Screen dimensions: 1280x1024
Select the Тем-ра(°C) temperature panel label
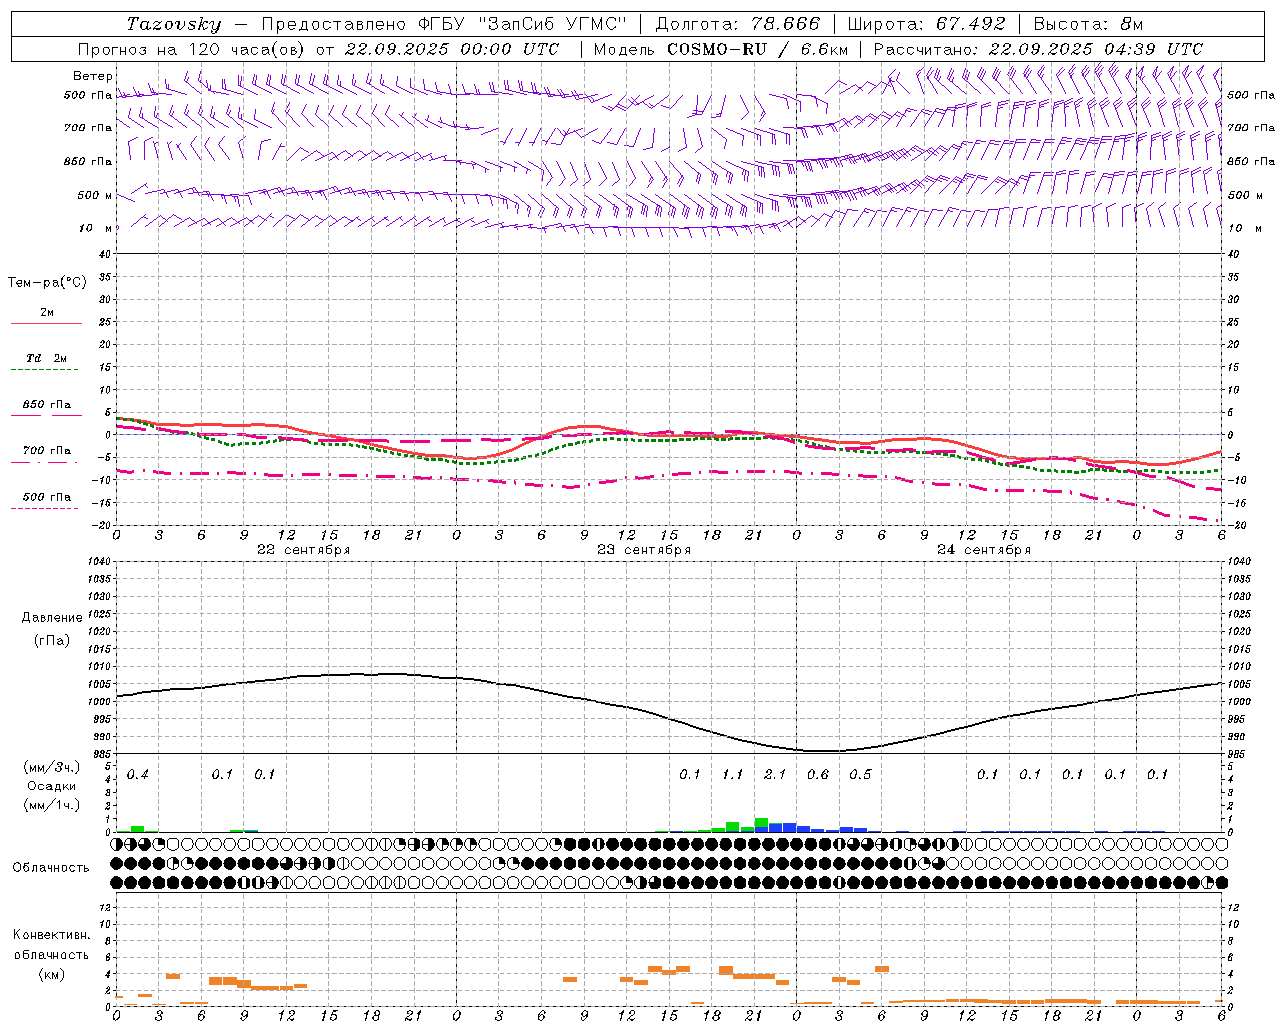coord(47,283)
